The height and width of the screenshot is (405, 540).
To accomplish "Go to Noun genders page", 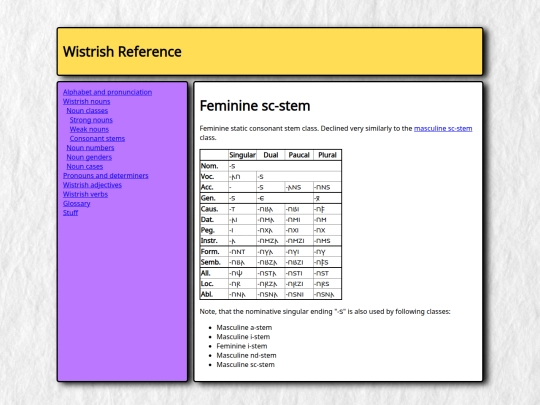I will point(89,157).
